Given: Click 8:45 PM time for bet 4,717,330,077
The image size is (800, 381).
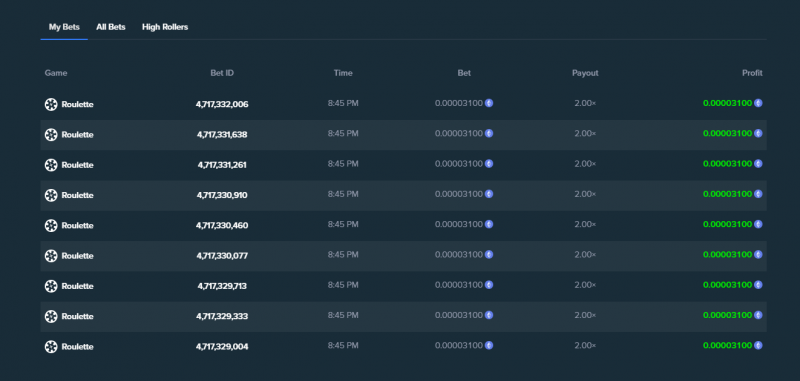Looking at the screenshot, I should click(x=343, y=255).
